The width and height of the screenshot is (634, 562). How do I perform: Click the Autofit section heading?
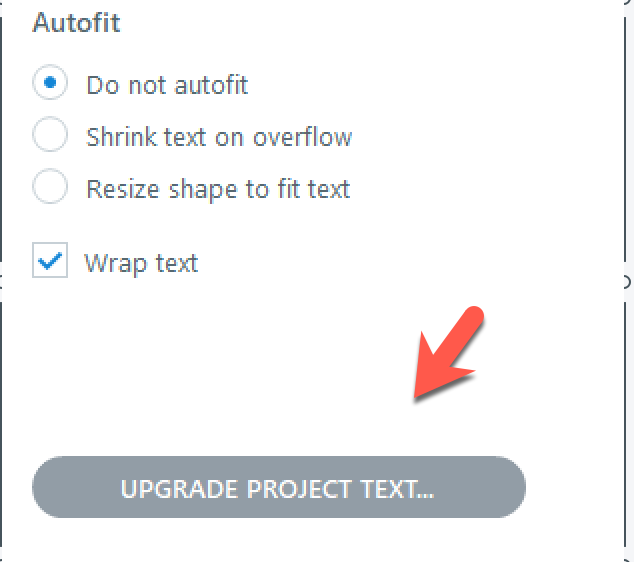click(77, 24)
